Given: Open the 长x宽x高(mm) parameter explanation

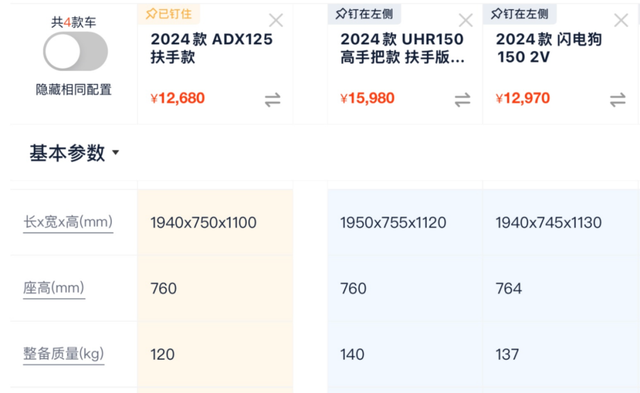Looking at the screenshot, I should pos(68,222).
